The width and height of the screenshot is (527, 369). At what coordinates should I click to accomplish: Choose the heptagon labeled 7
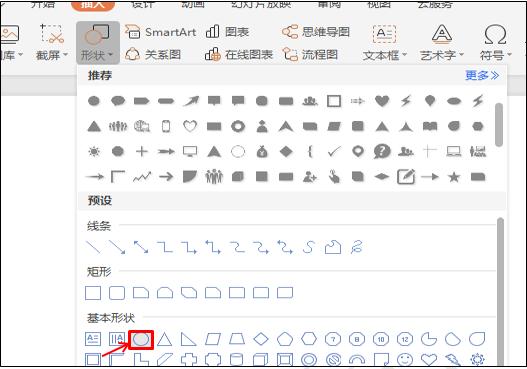[333, 339]
